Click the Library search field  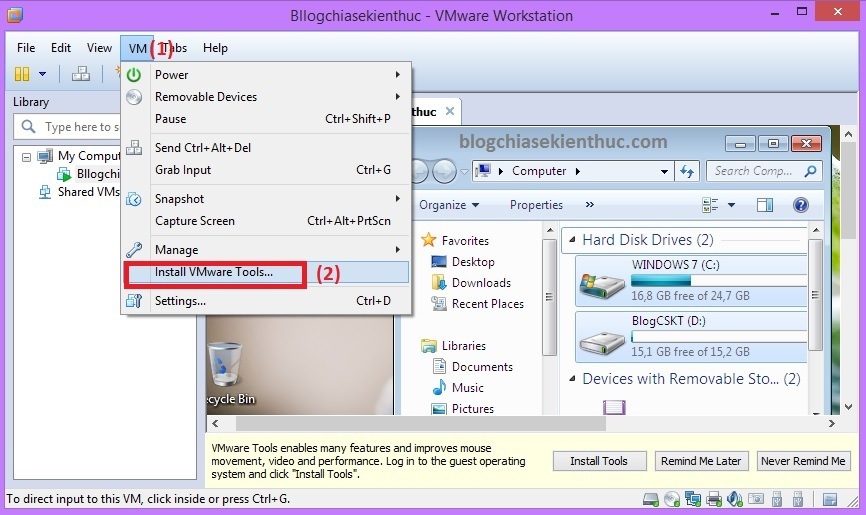[x=66, y=127]
